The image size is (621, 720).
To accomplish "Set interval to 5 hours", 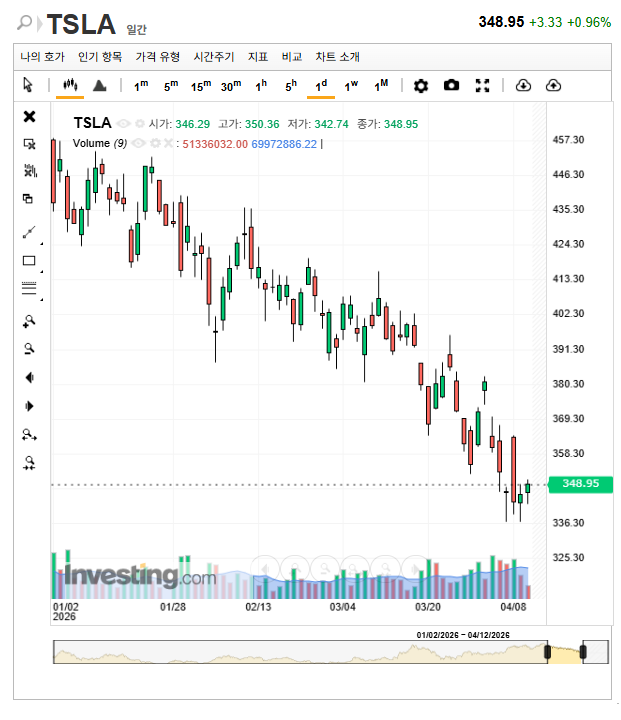I will pyautogui.click(x=291, y=85).
